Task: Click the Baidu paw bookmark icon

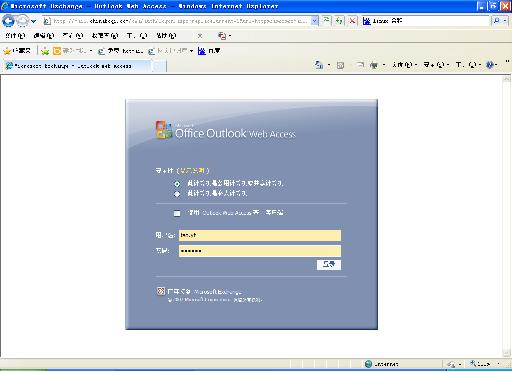Action: [202, 51]
